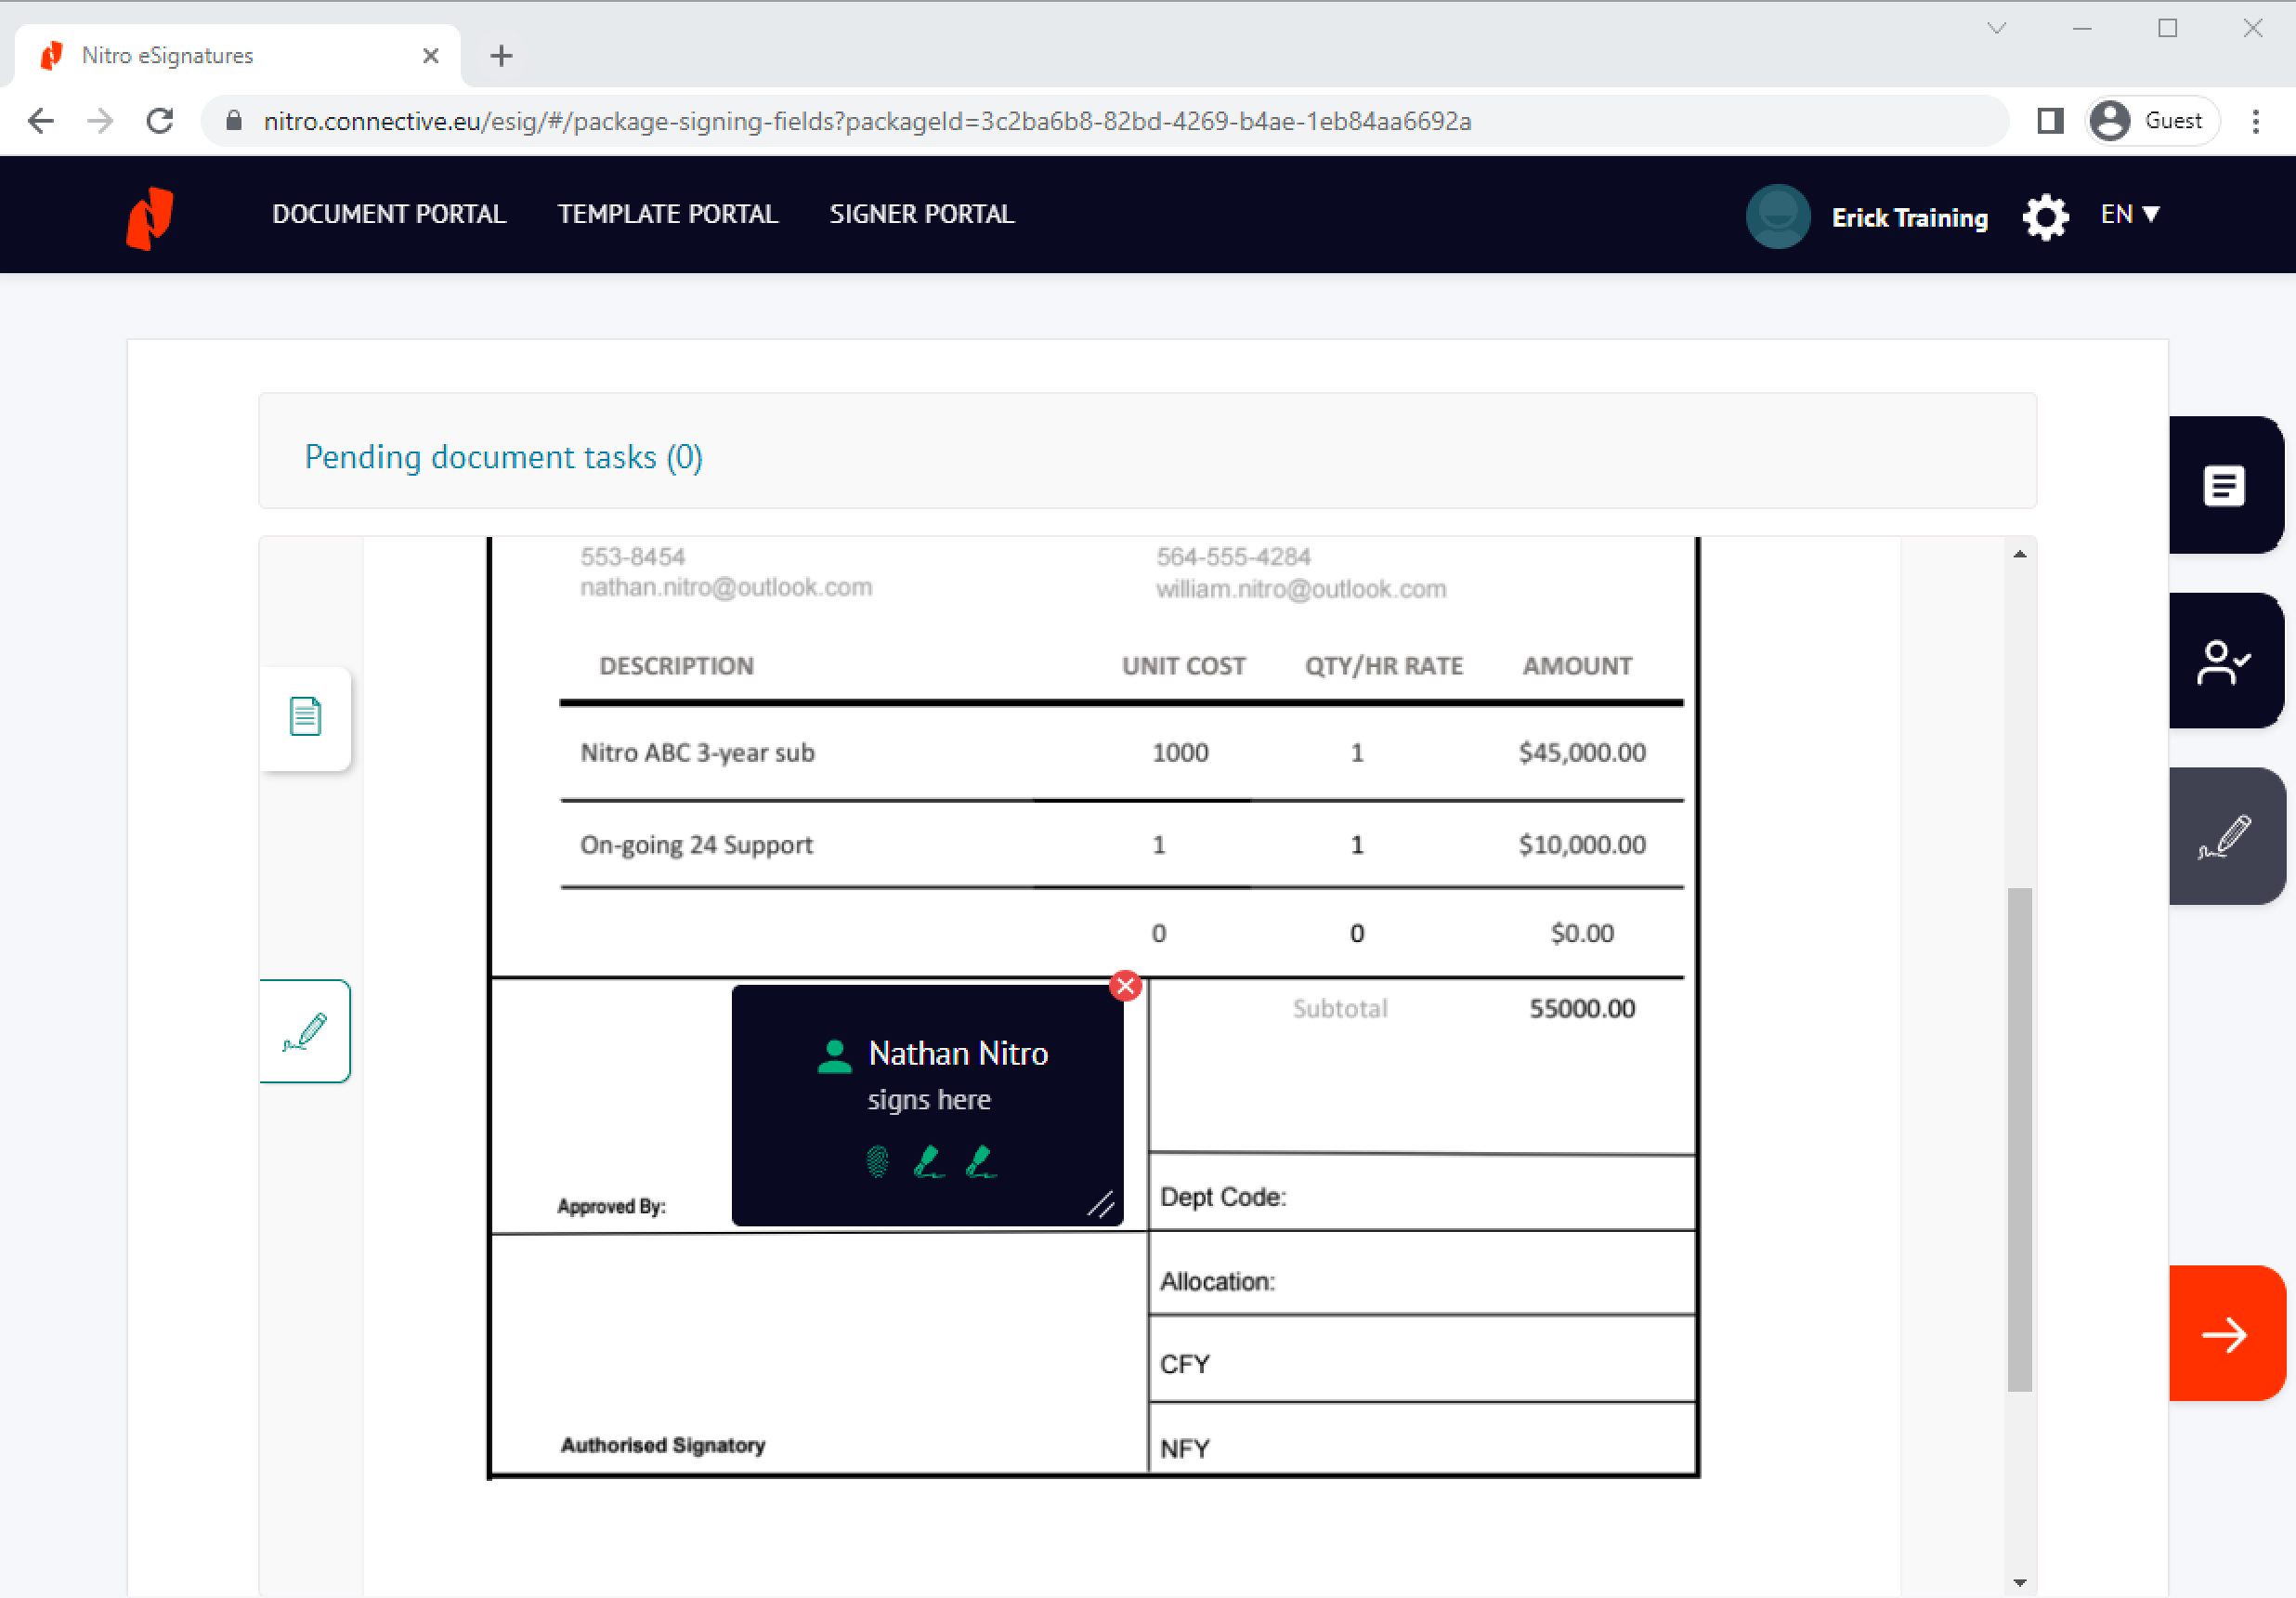Click Erick Training user avatar
Screen dimensions: 2296x1598
[x=1777, y=216]
